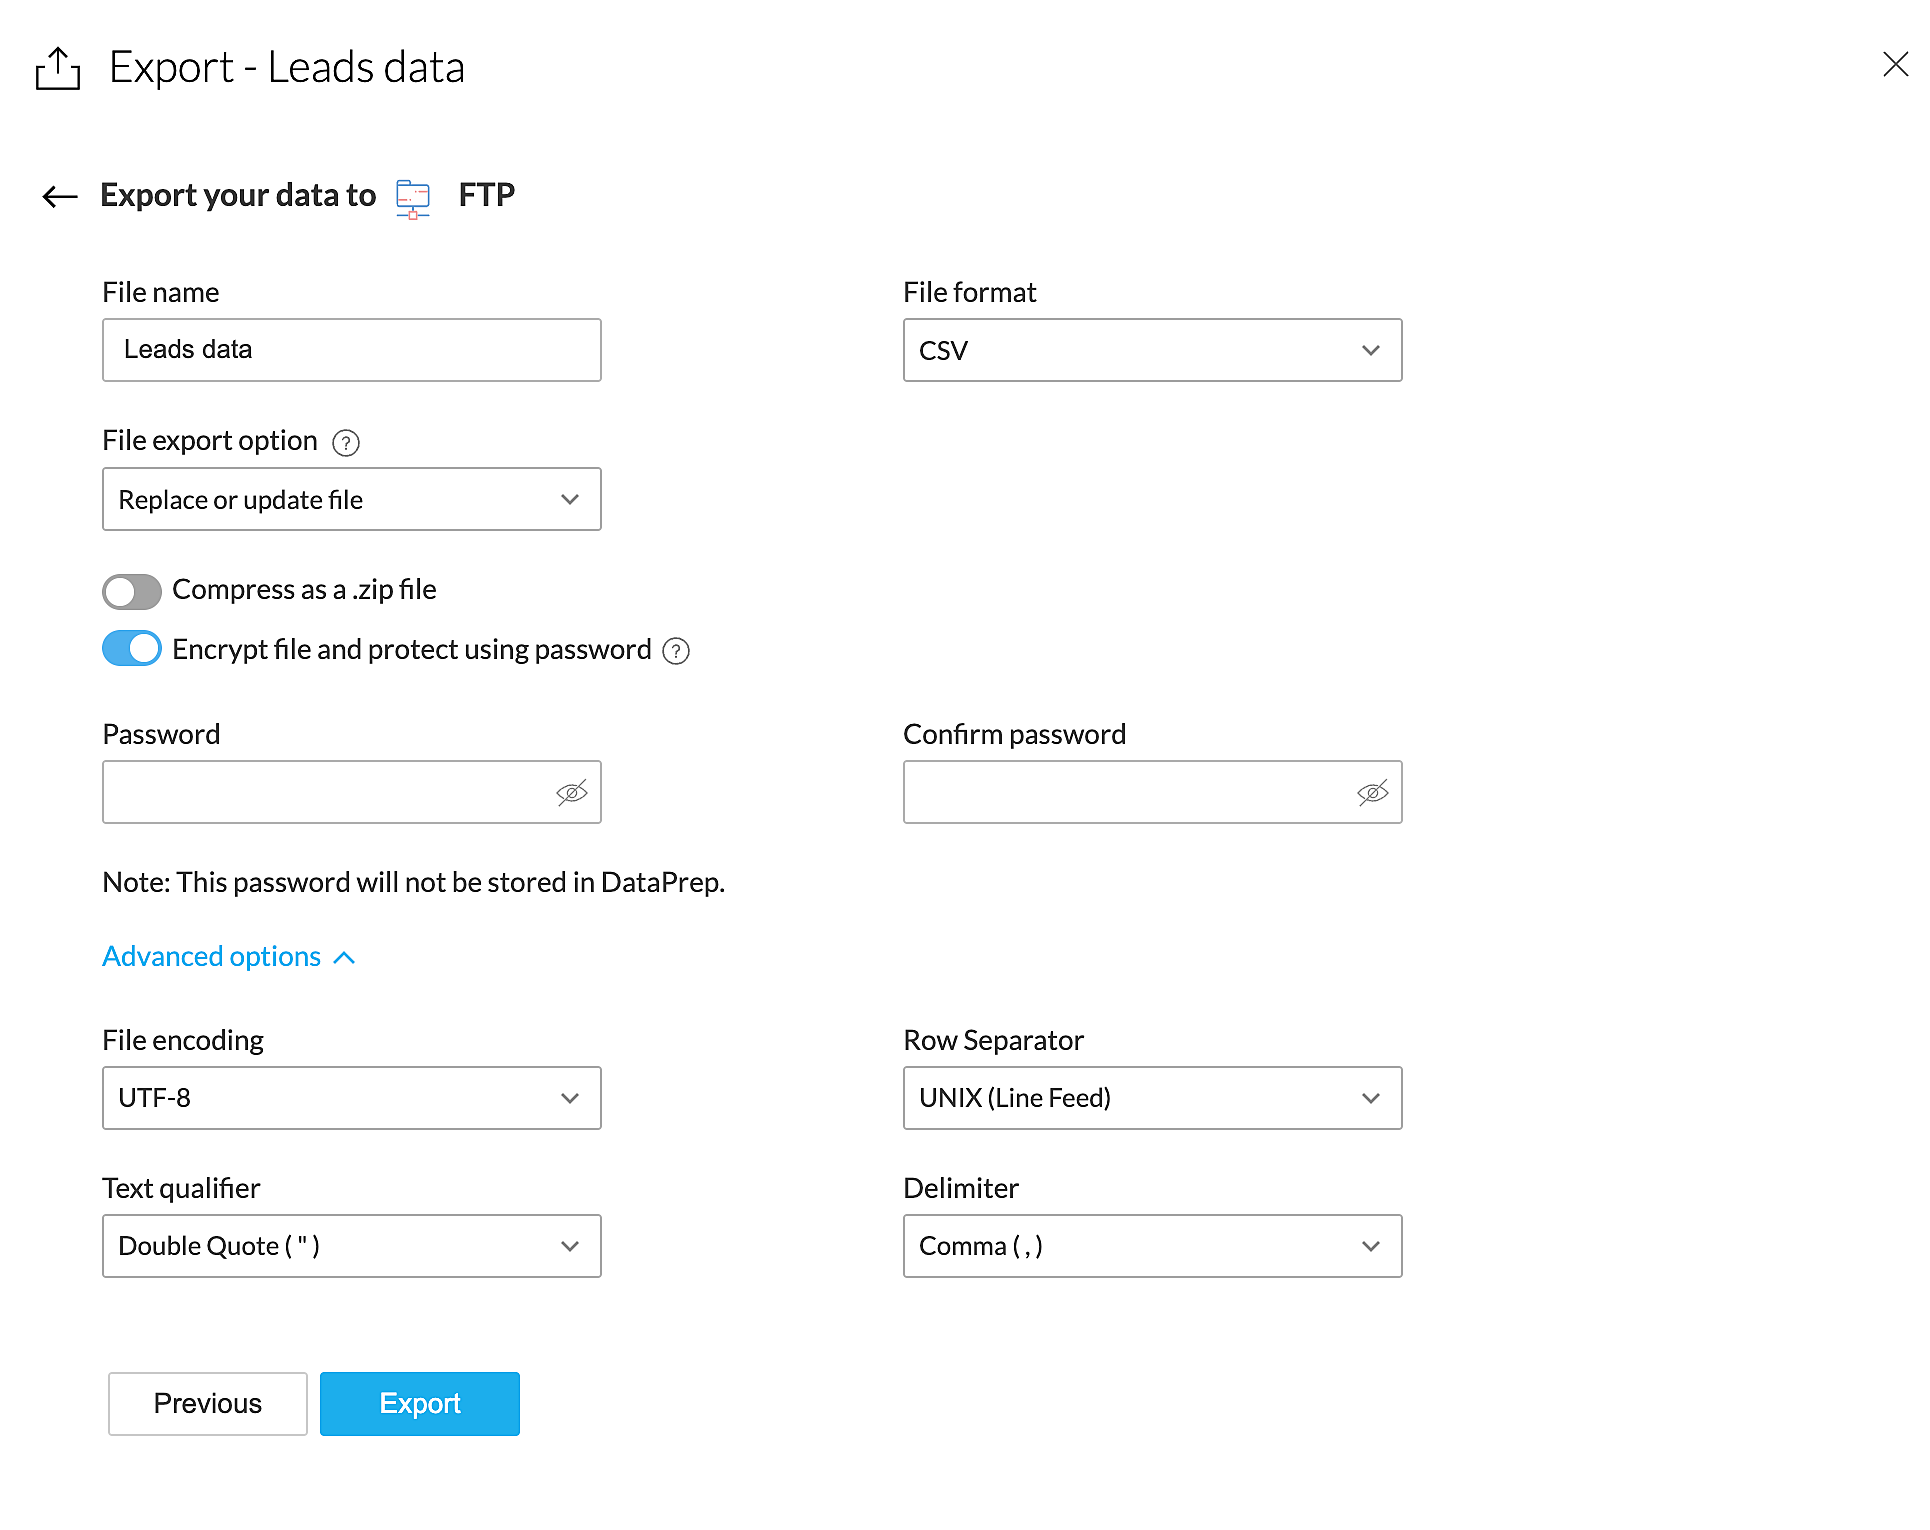Open help tooltip for File export option
Image resolution: width=1930 pixels, height=1530 pixels.
click(x=345, y=443)
